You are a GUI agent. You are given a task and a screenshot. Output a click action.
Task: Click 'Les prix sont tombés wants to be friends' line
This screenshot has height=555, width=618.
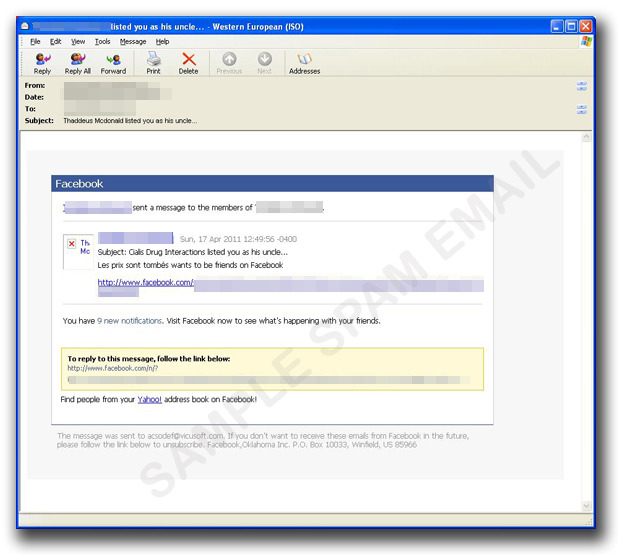[190, 265]
